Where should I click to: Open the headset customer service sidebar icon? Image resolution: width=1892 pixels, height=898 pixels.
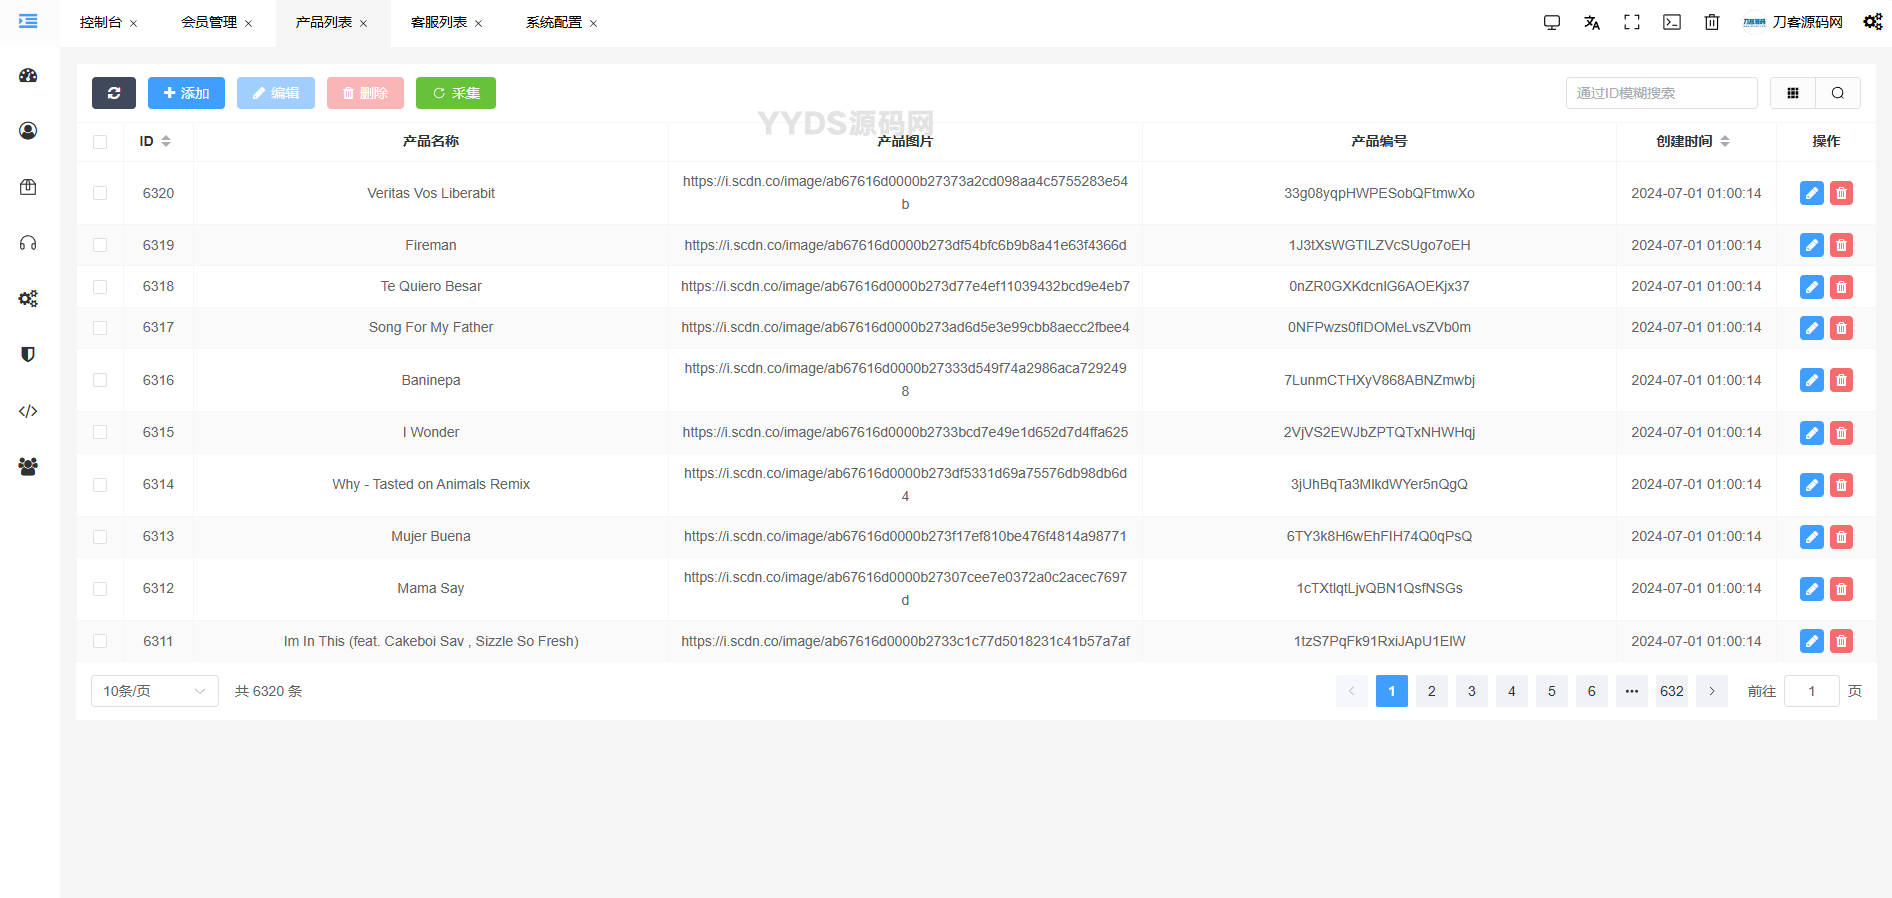(x=28, y=243)
